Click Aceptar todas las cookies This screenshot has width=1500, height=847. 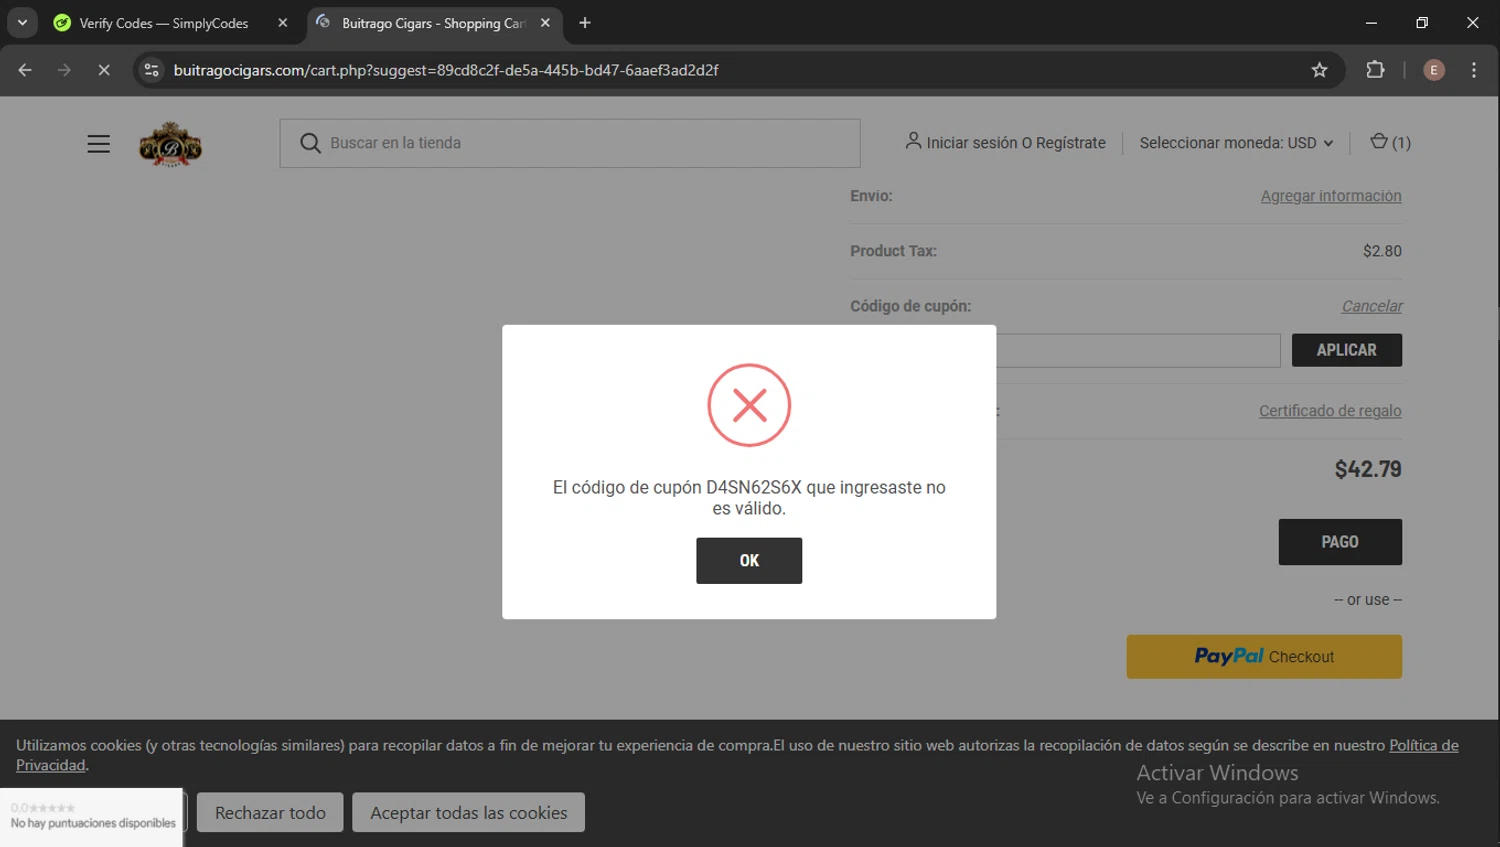[x=468, y=812]
